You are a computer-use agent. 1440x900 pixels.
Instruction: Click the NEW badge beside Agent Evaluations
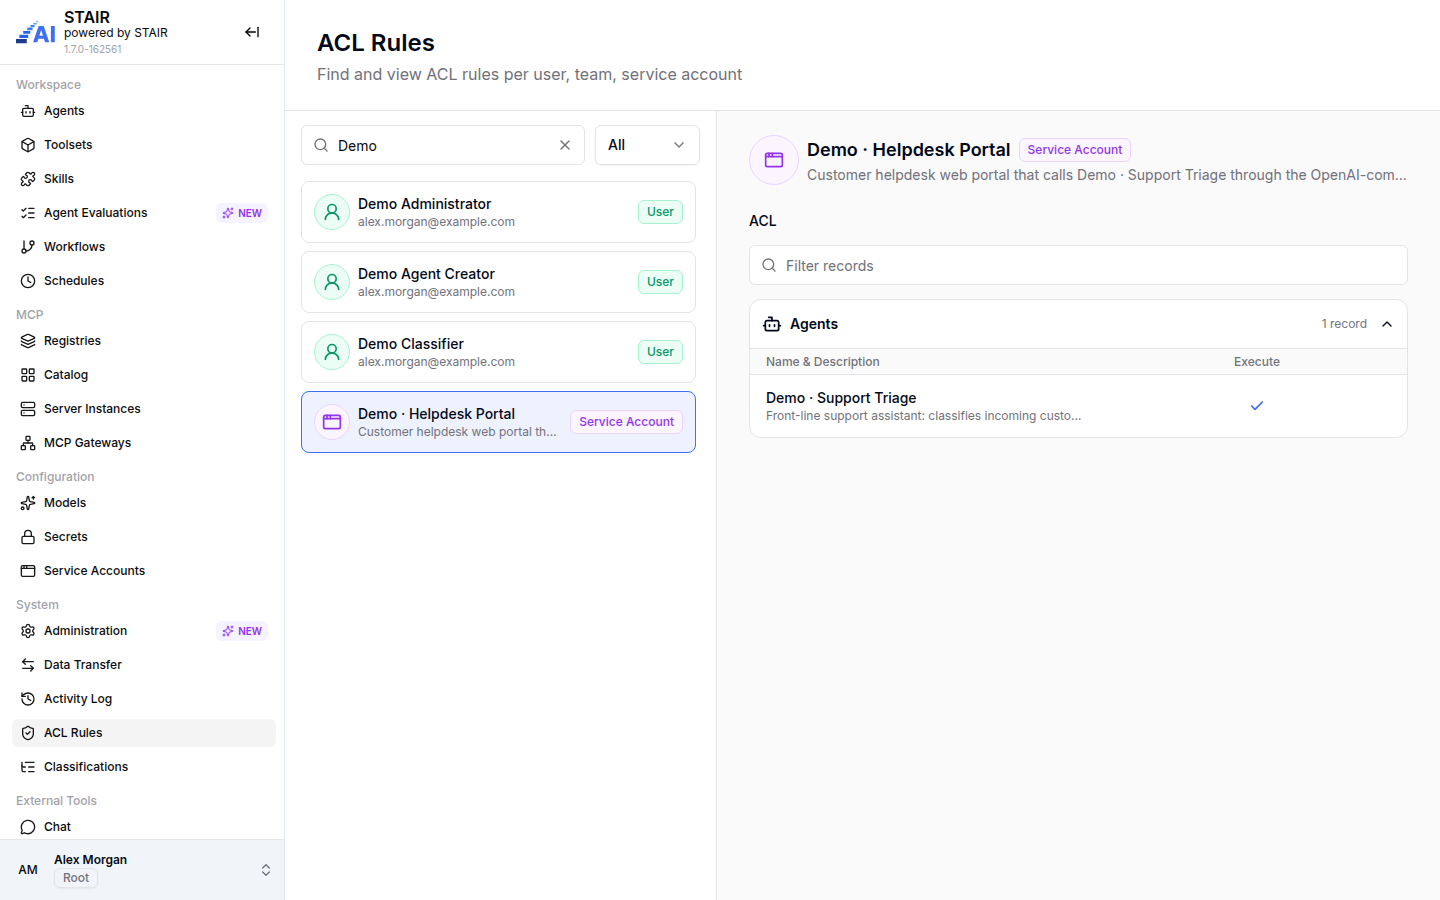pyautogui.click(x=242, y=213)
